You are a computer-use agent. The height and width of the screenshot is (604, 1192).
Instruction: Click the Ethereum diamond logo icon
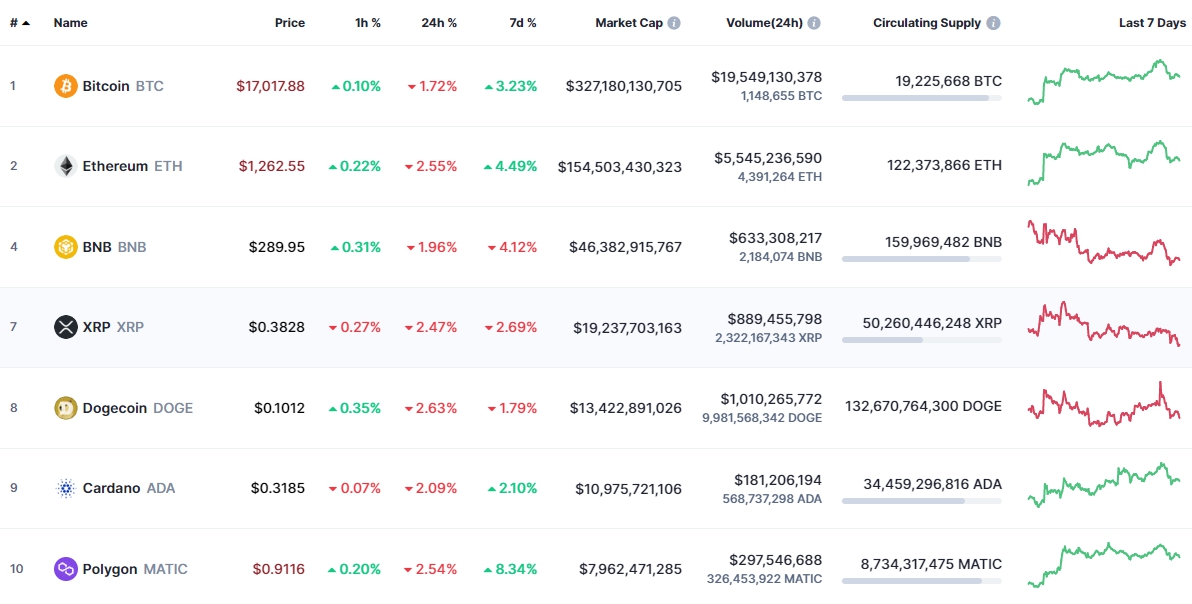(x=66, y=166)
